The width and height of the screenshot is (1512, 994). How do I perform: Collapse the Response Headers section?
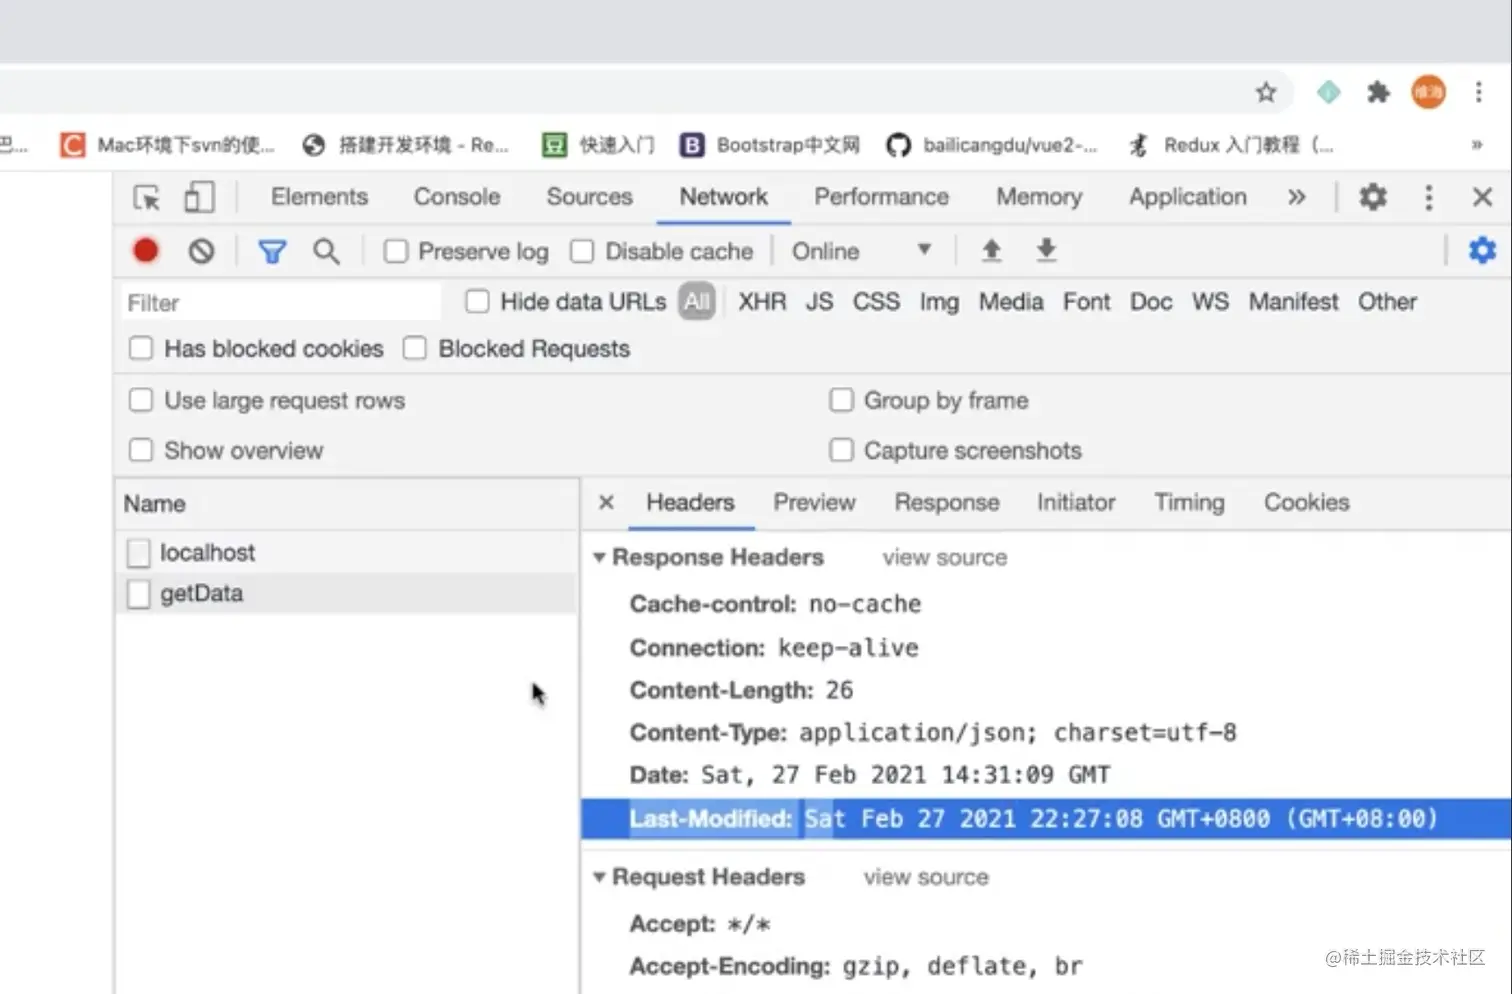point(599,557)
